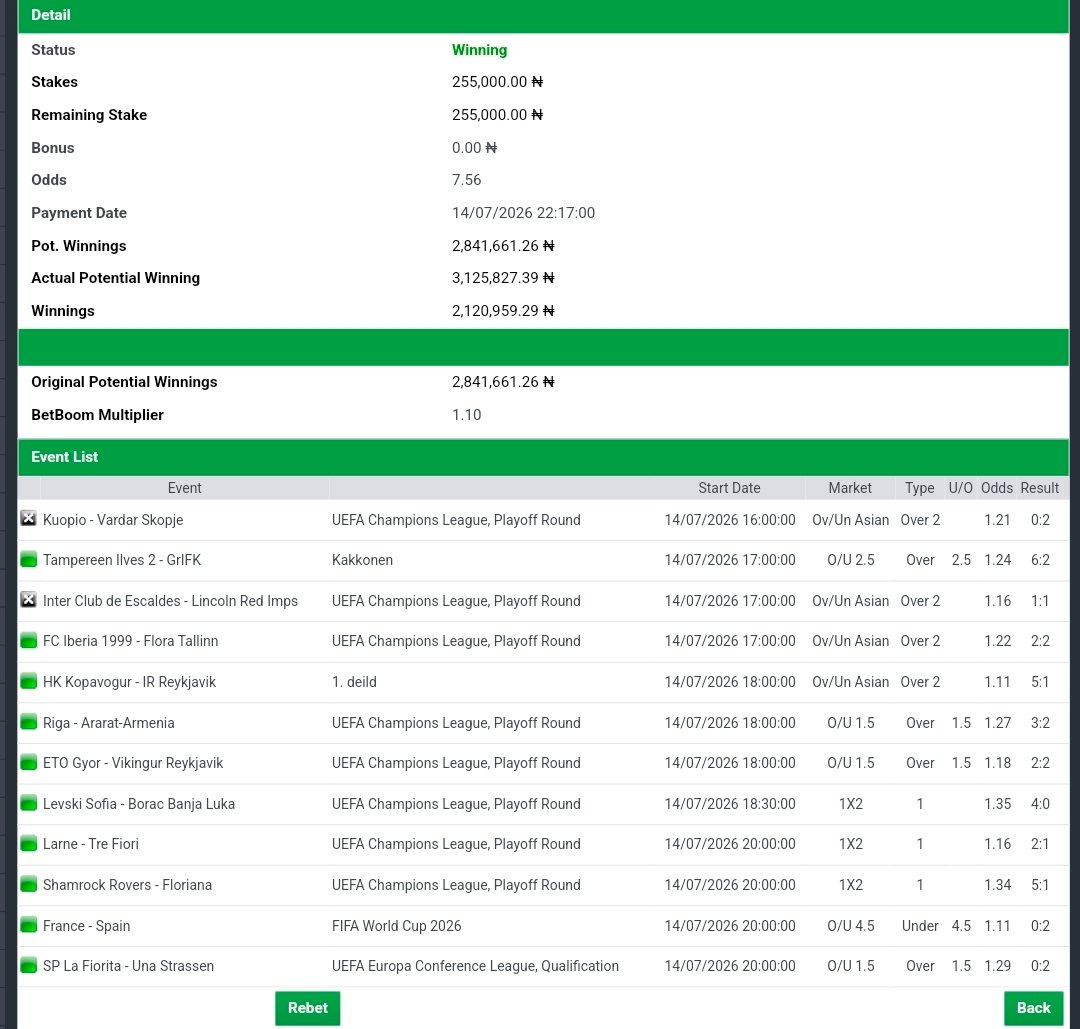Click green status icon for France - Spain
This screenshot has width=1080, height=1029.
28,925
